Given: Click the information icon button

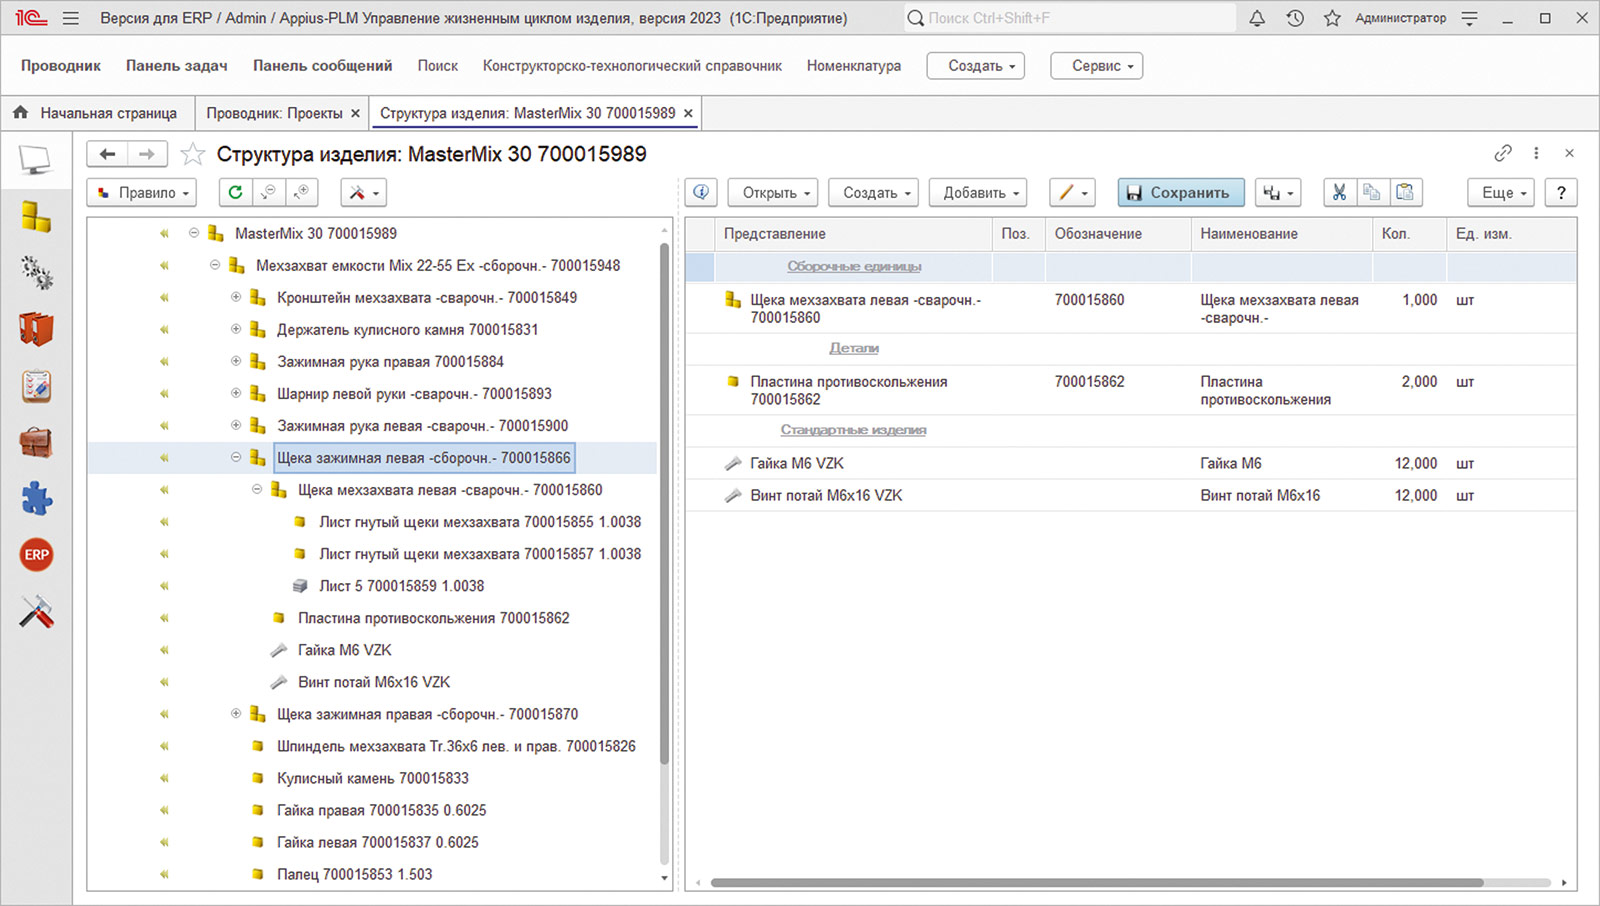Looking at the screenshot, I should pyautogui.click(x=701, y=192).
